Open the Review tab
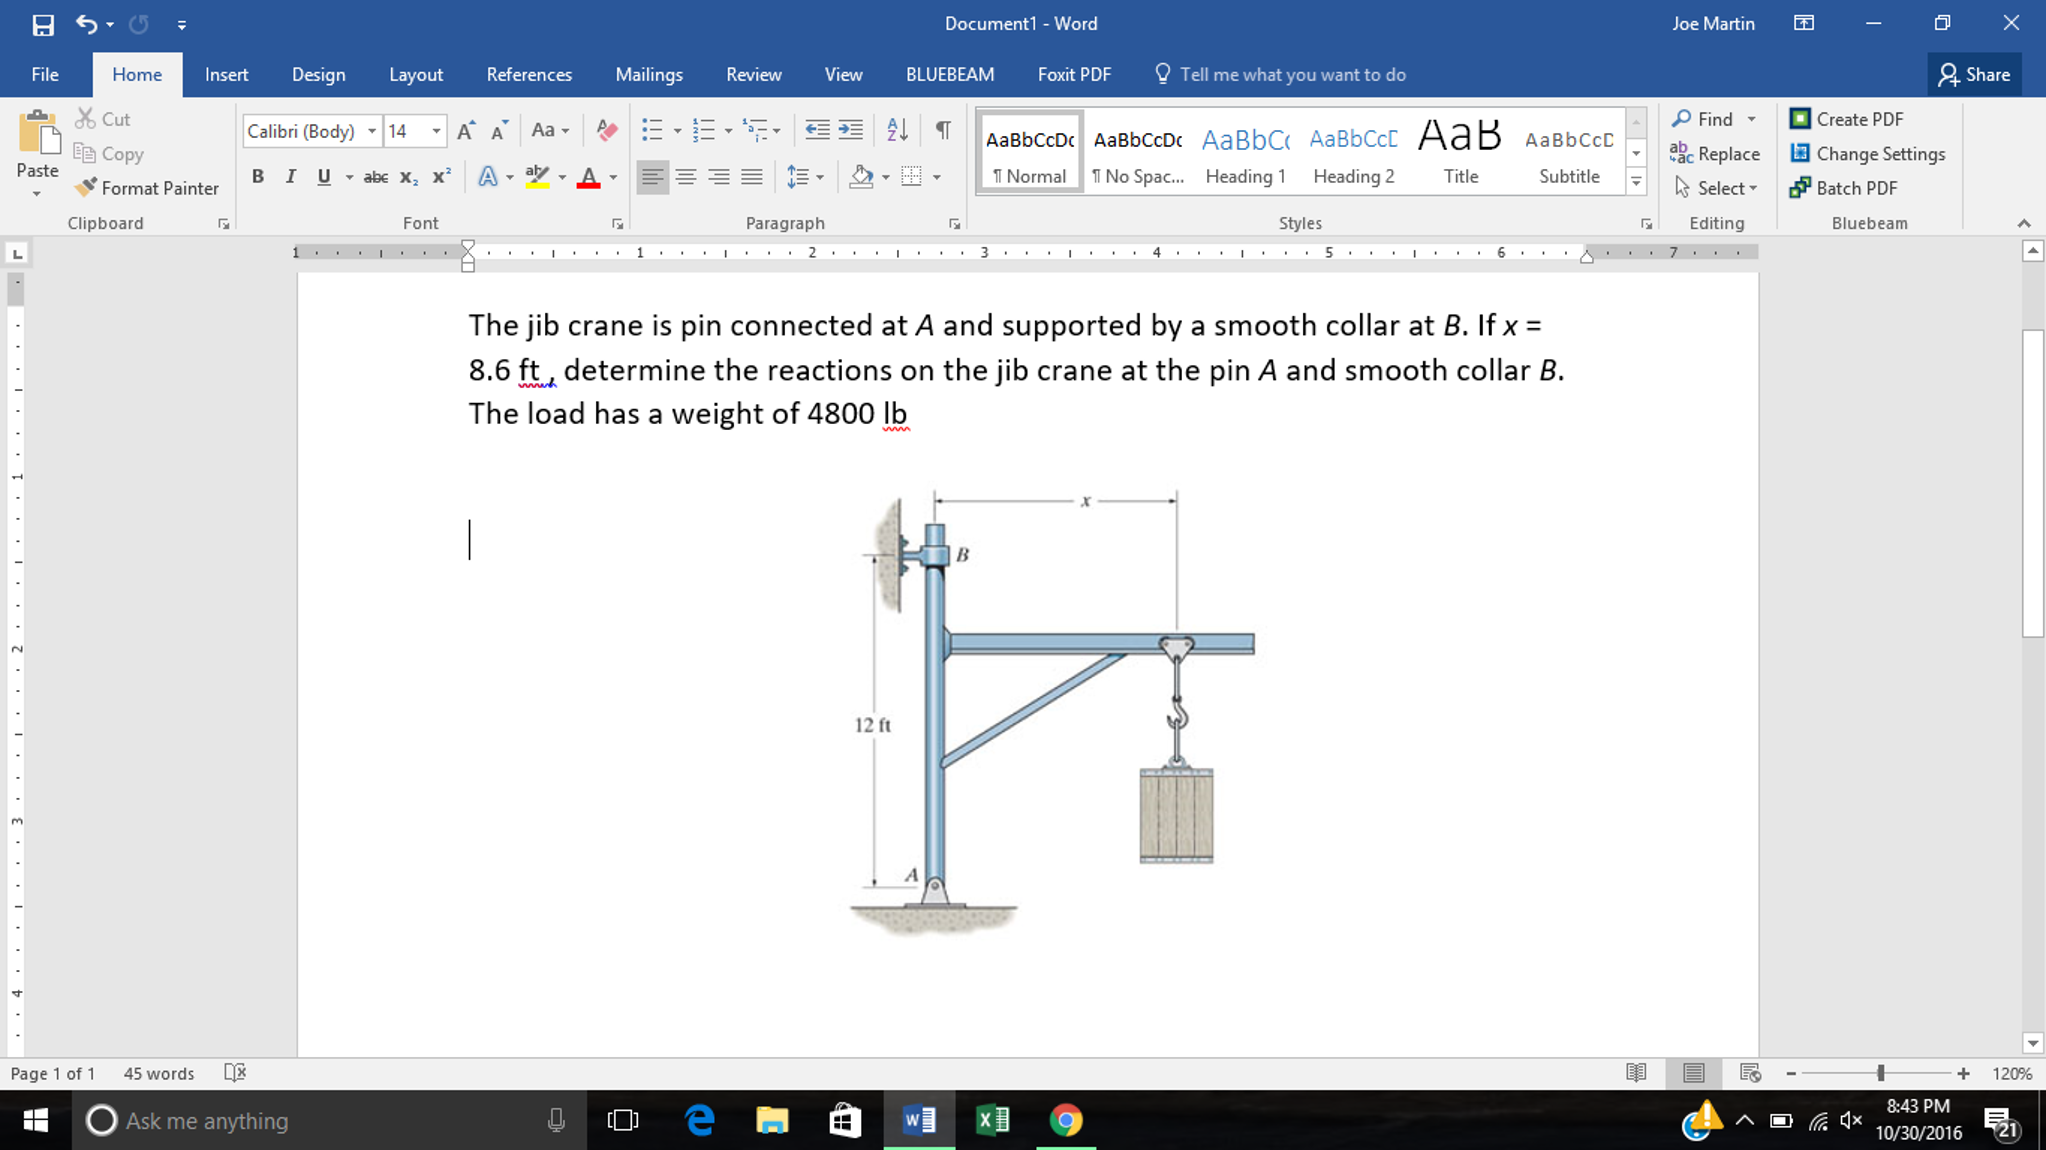The image size is (2046, 1150). (753, 74)
